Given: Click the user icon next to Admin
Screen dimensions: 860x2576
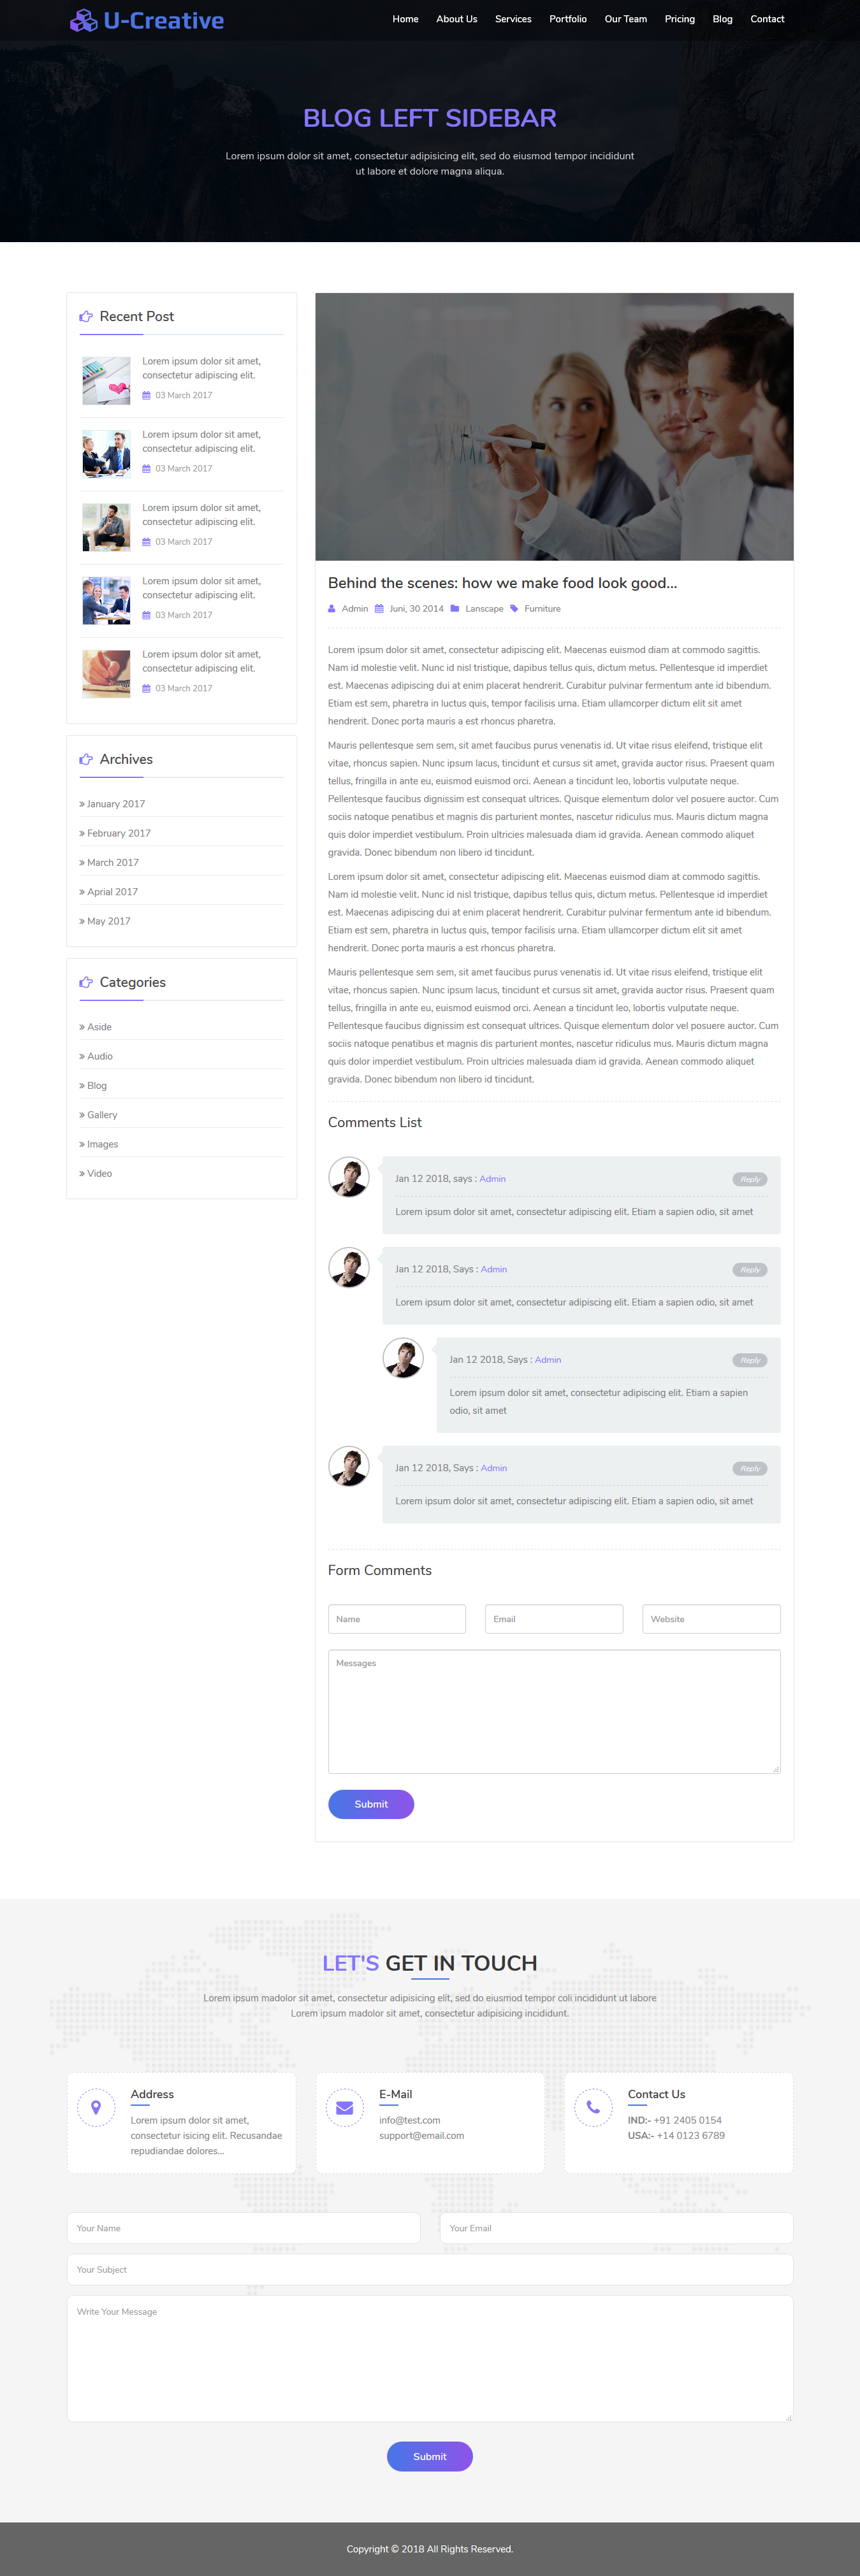Looking at the screenshot, I should point(332,609).
